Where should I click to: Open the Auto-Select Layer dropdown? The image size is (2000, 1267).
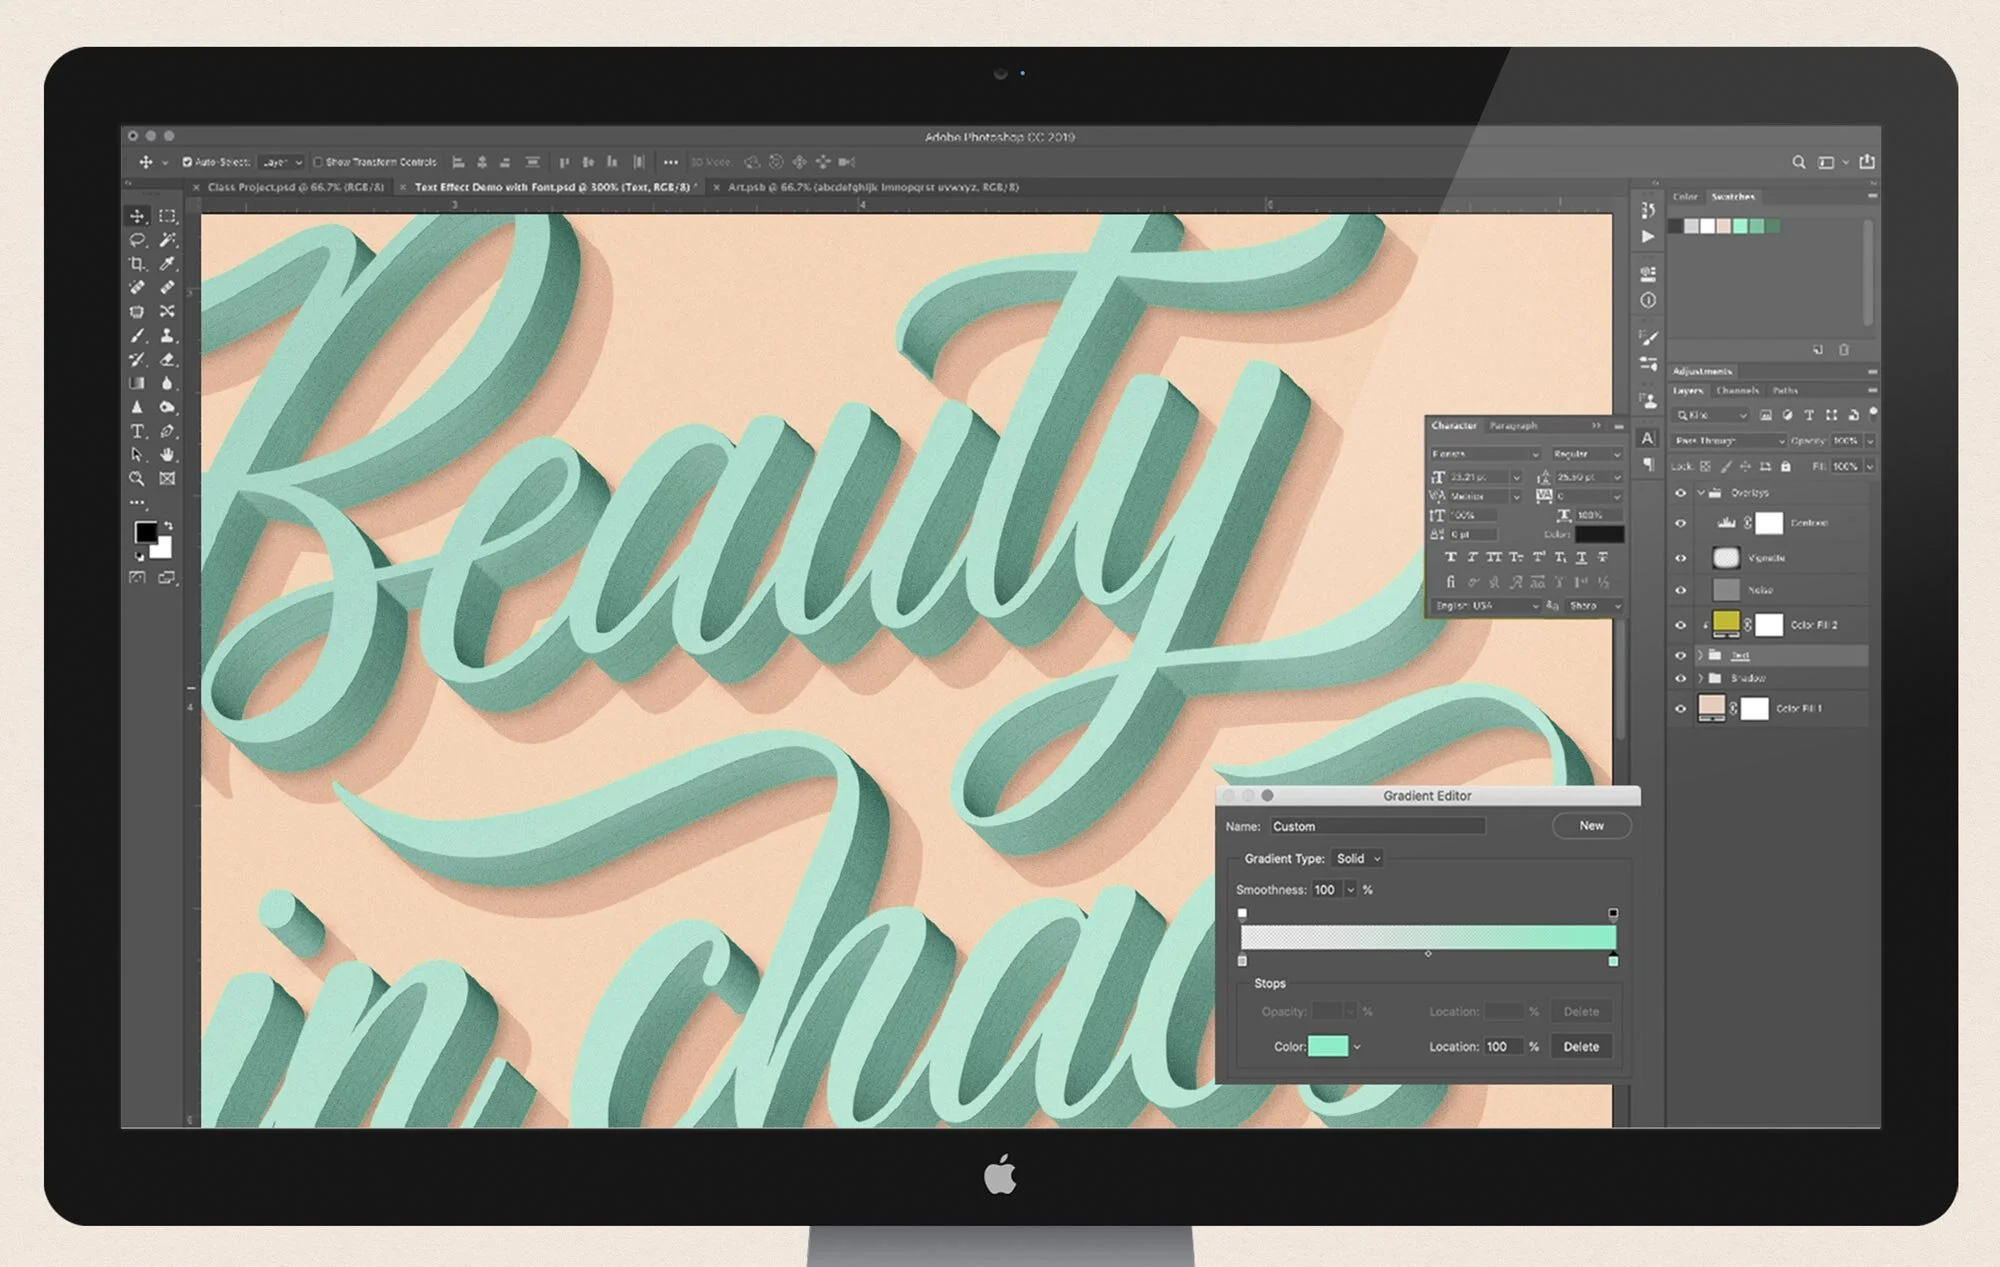coord(281,162)
